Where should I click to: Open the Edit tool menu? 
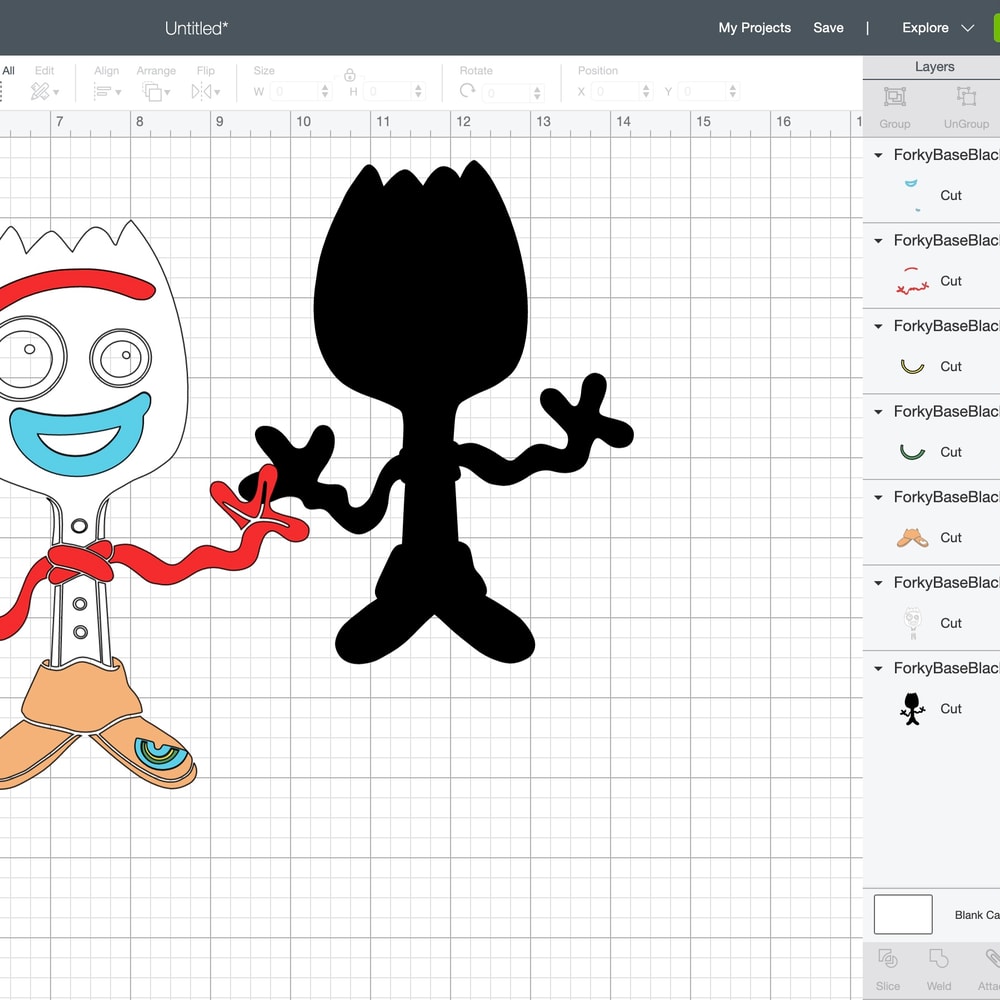click(44, 92)
